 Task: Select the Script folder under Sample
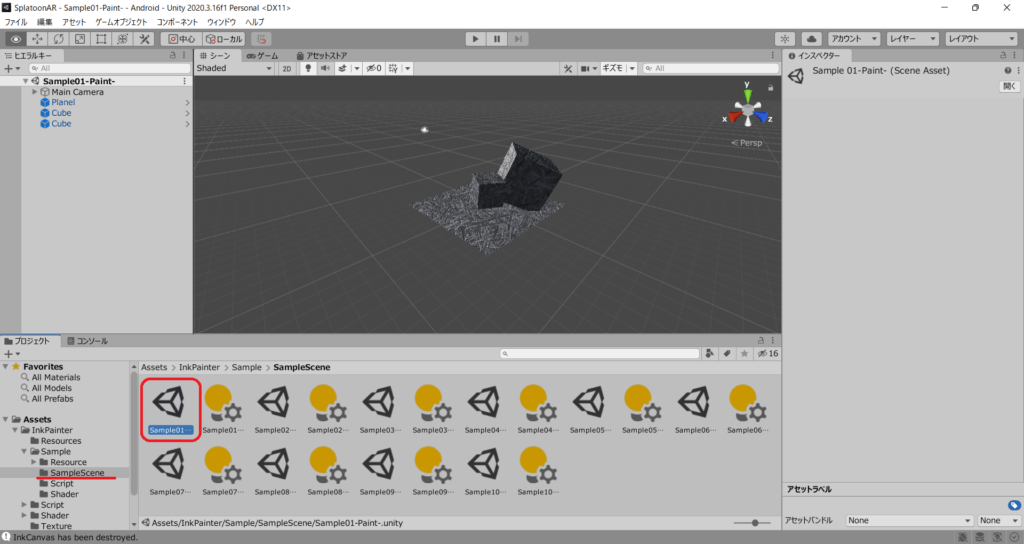tap(63, 483)
